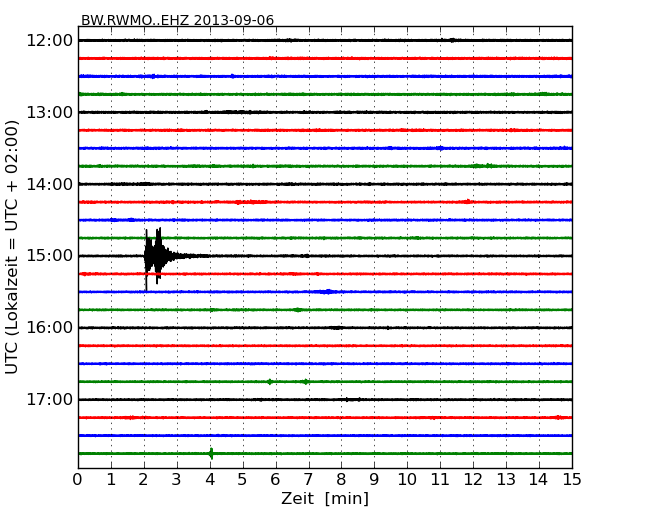Click the x-axis tick label 4
650x520 pixels.
tap(210, 480)
